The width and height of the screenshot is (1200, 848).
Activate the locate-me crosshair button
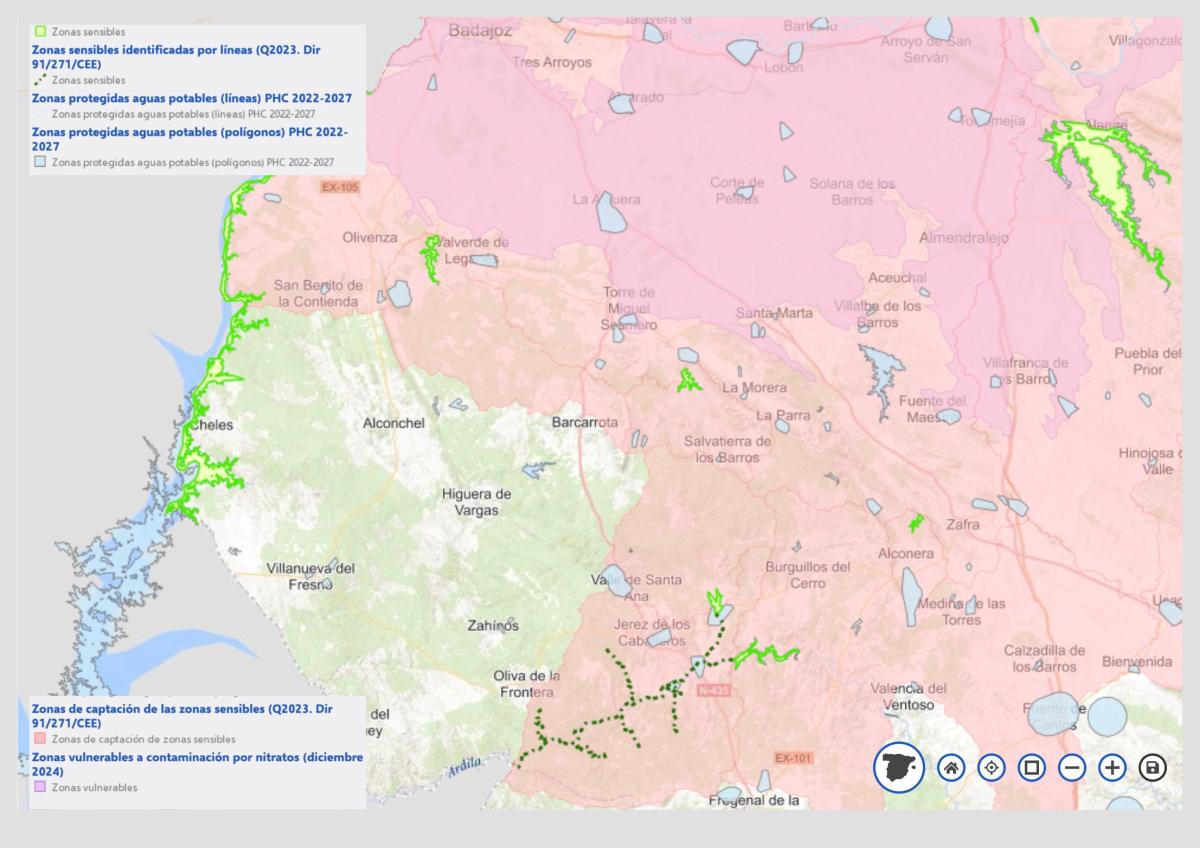[x=991, y=768]
